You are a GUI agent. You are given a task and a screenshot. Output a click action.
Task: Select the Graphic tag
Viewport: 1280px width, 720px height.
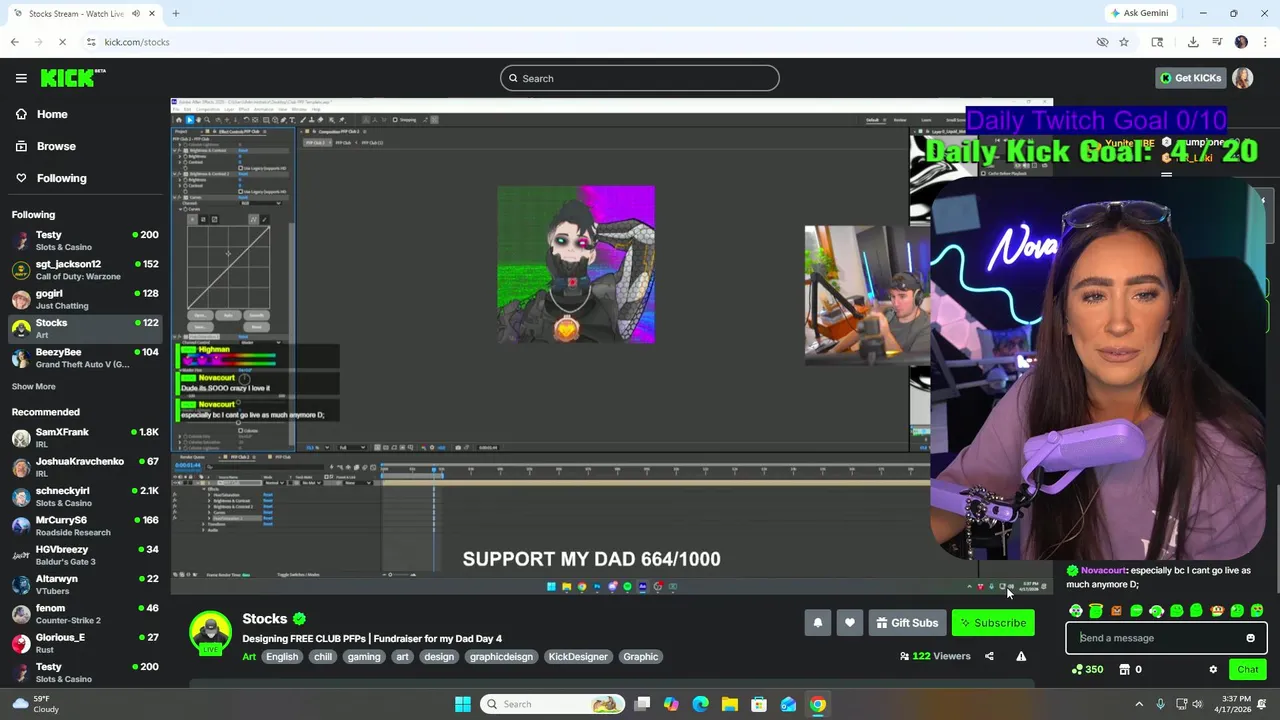tap(641, 657)
